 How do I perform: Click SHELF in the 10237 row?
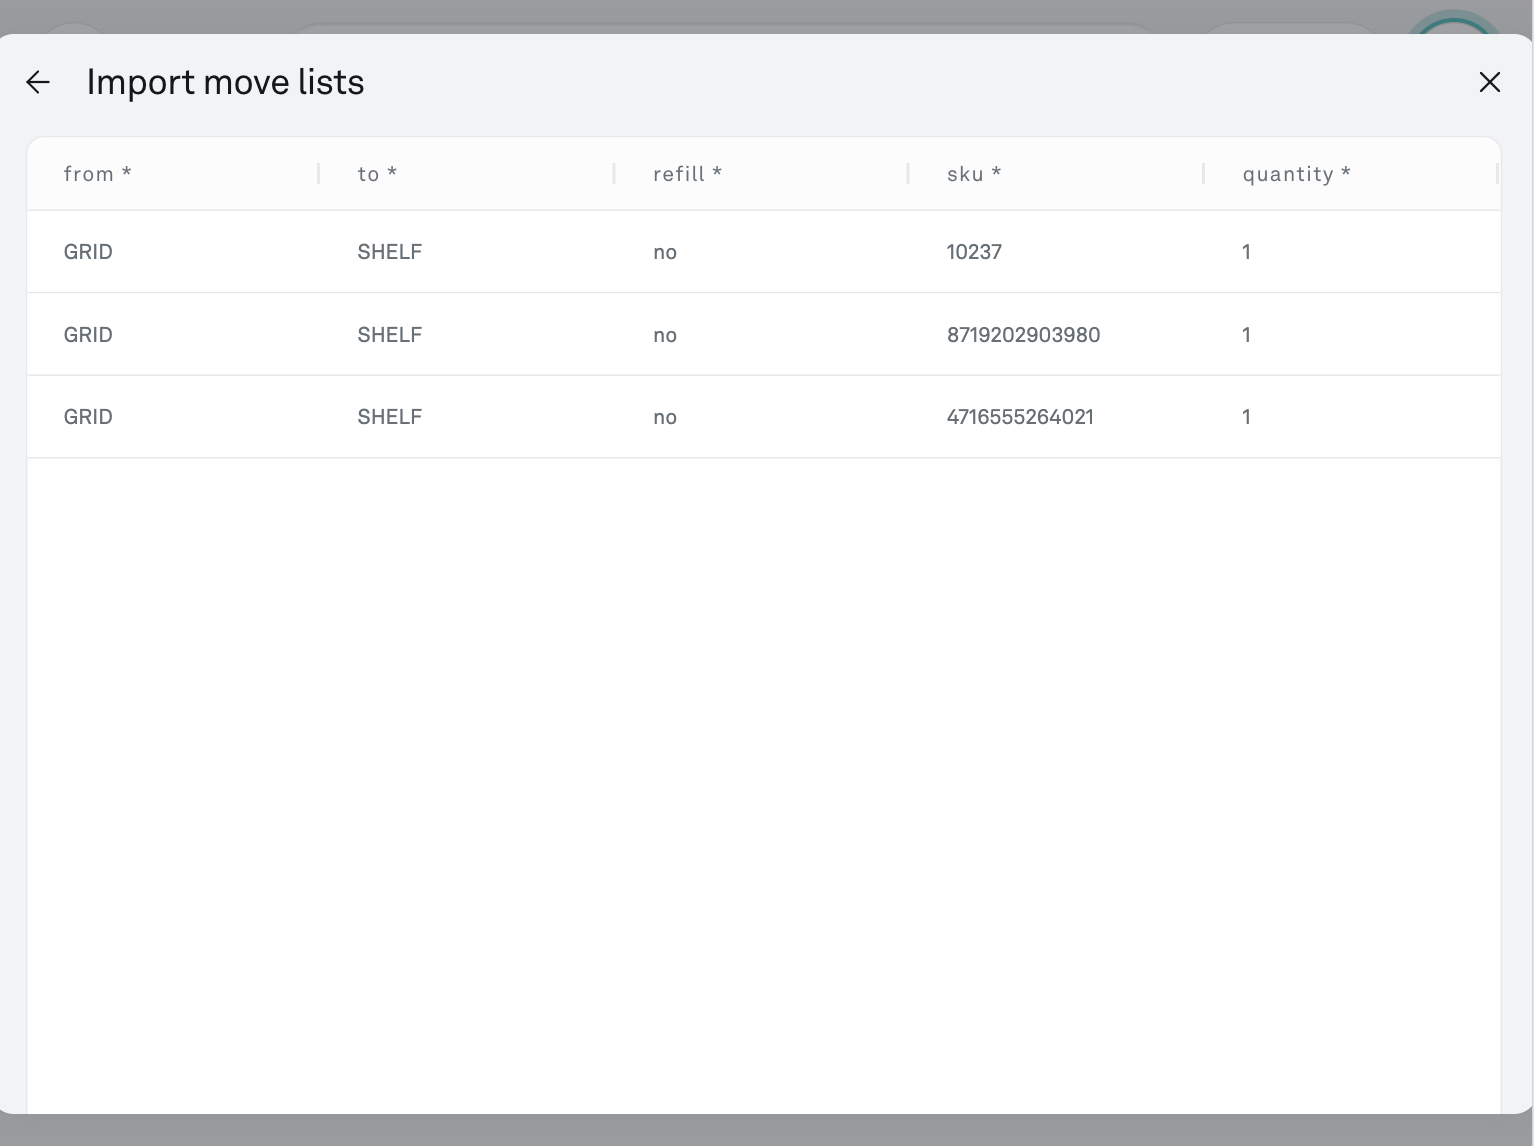pos(389,252)
